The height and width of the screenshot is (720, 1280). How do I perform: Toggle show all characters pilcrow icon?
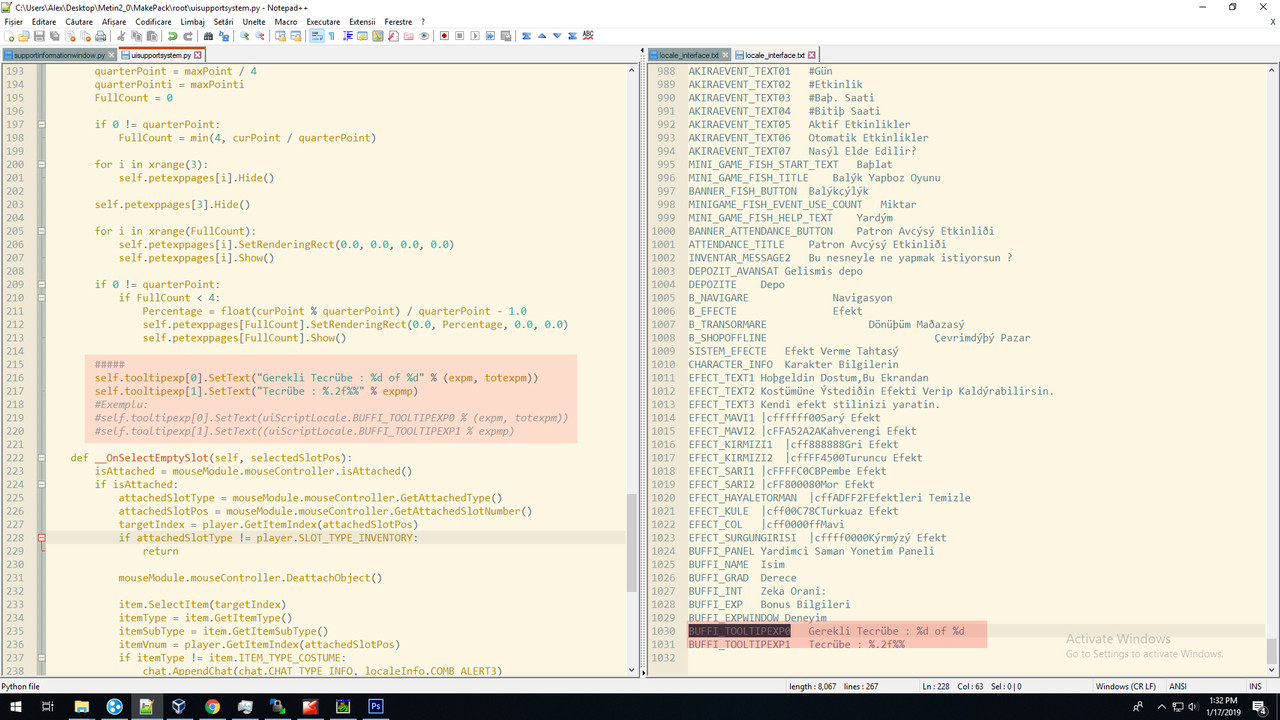pos(331,36)
